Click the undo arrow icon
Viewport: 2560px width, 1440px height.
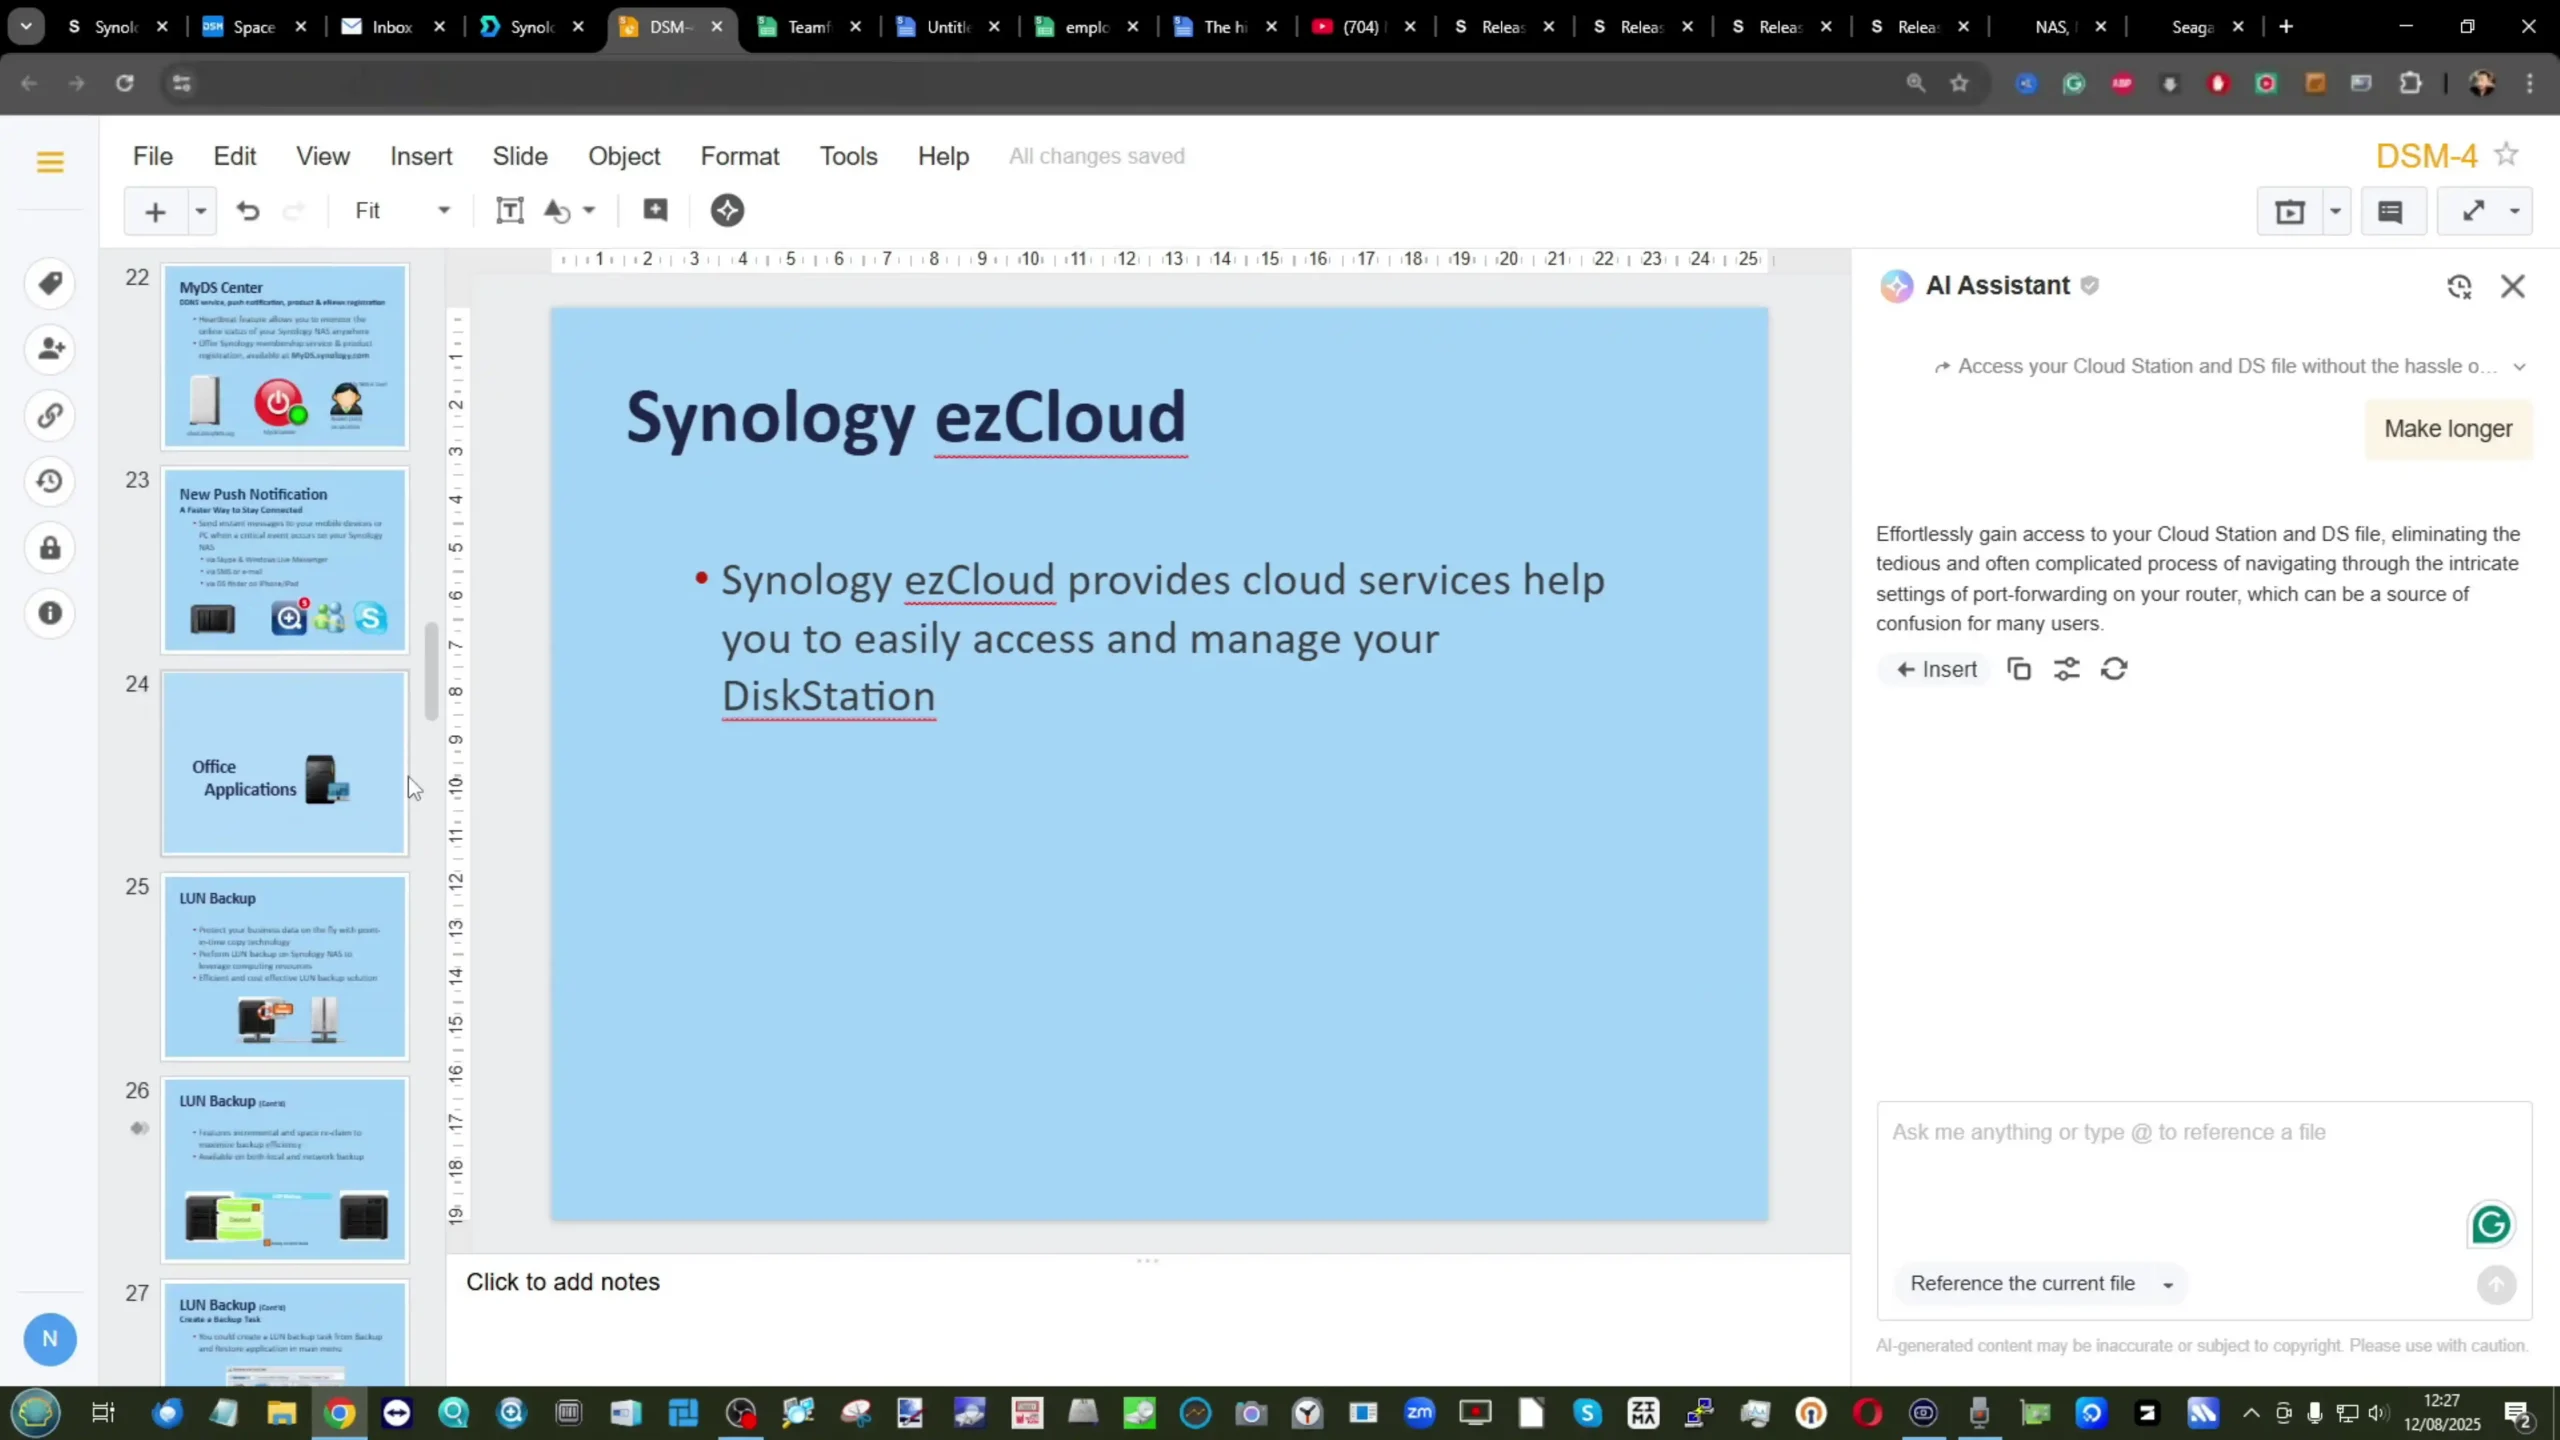(x=247, y=211)
